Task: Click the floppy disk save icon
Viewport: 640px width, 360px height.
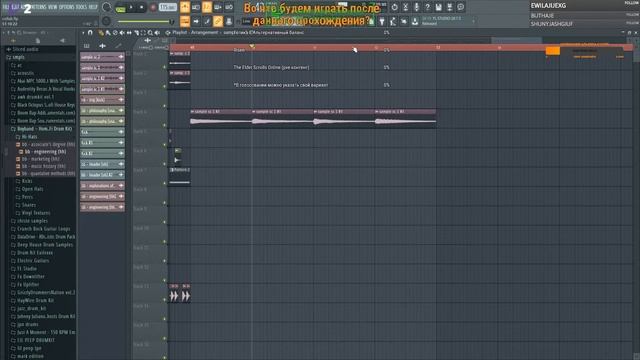Action: tap(438, 7)
